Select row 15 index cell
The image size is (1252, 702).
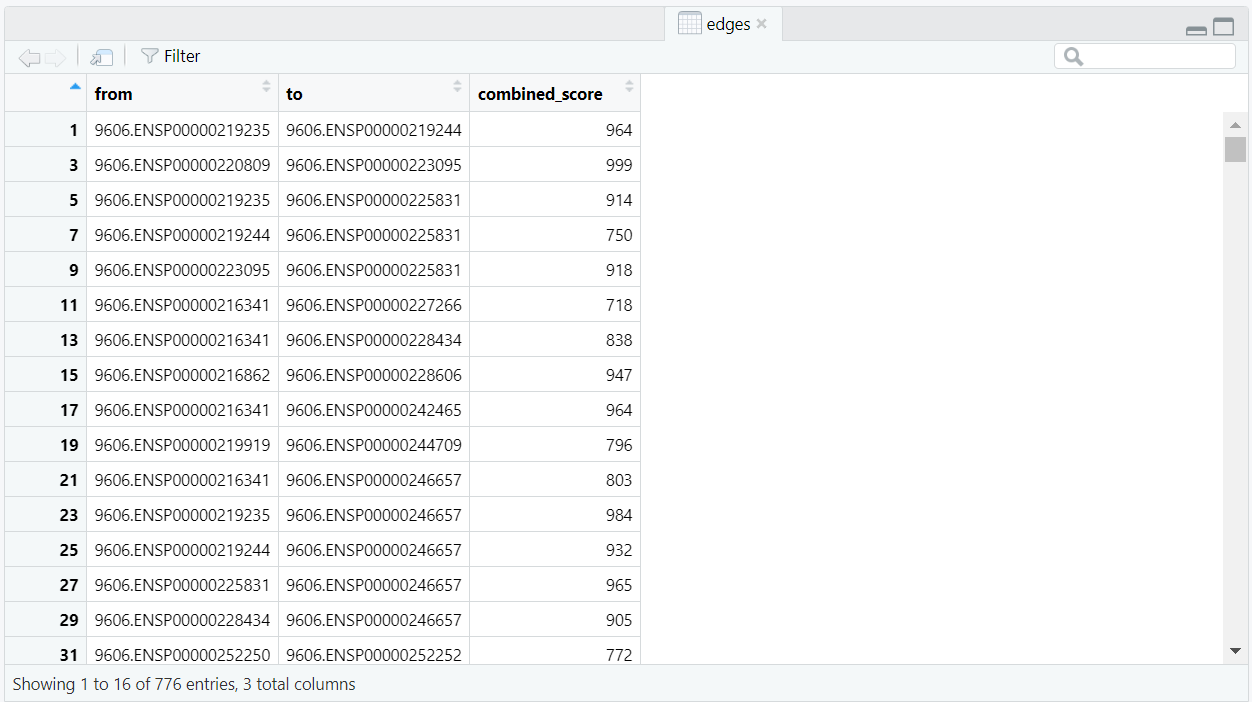tap(46, 375)
